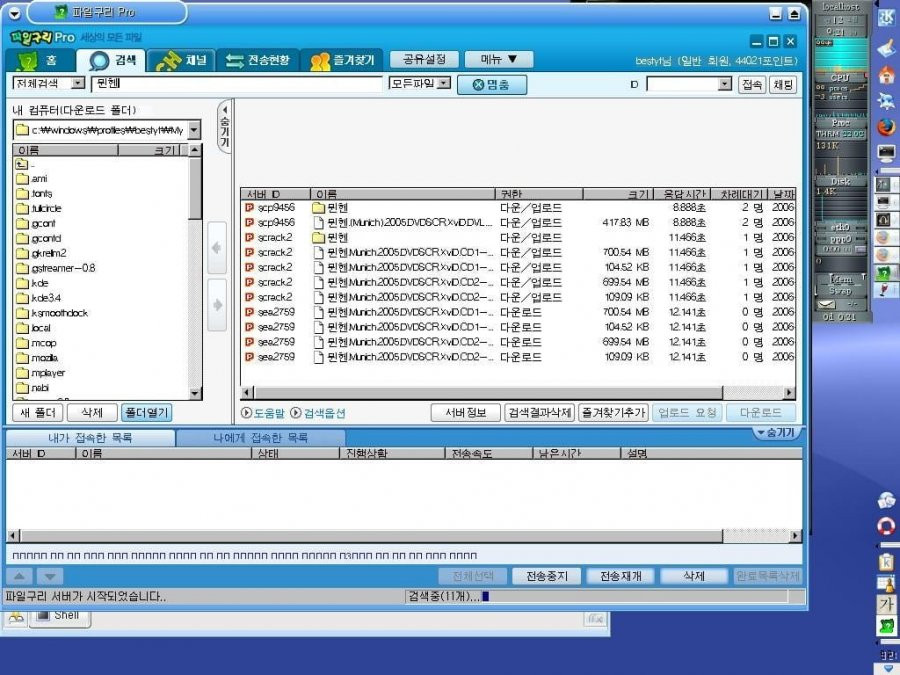
Task: Open the 메뉴 dropdown menu
Action: coord(499,60)
